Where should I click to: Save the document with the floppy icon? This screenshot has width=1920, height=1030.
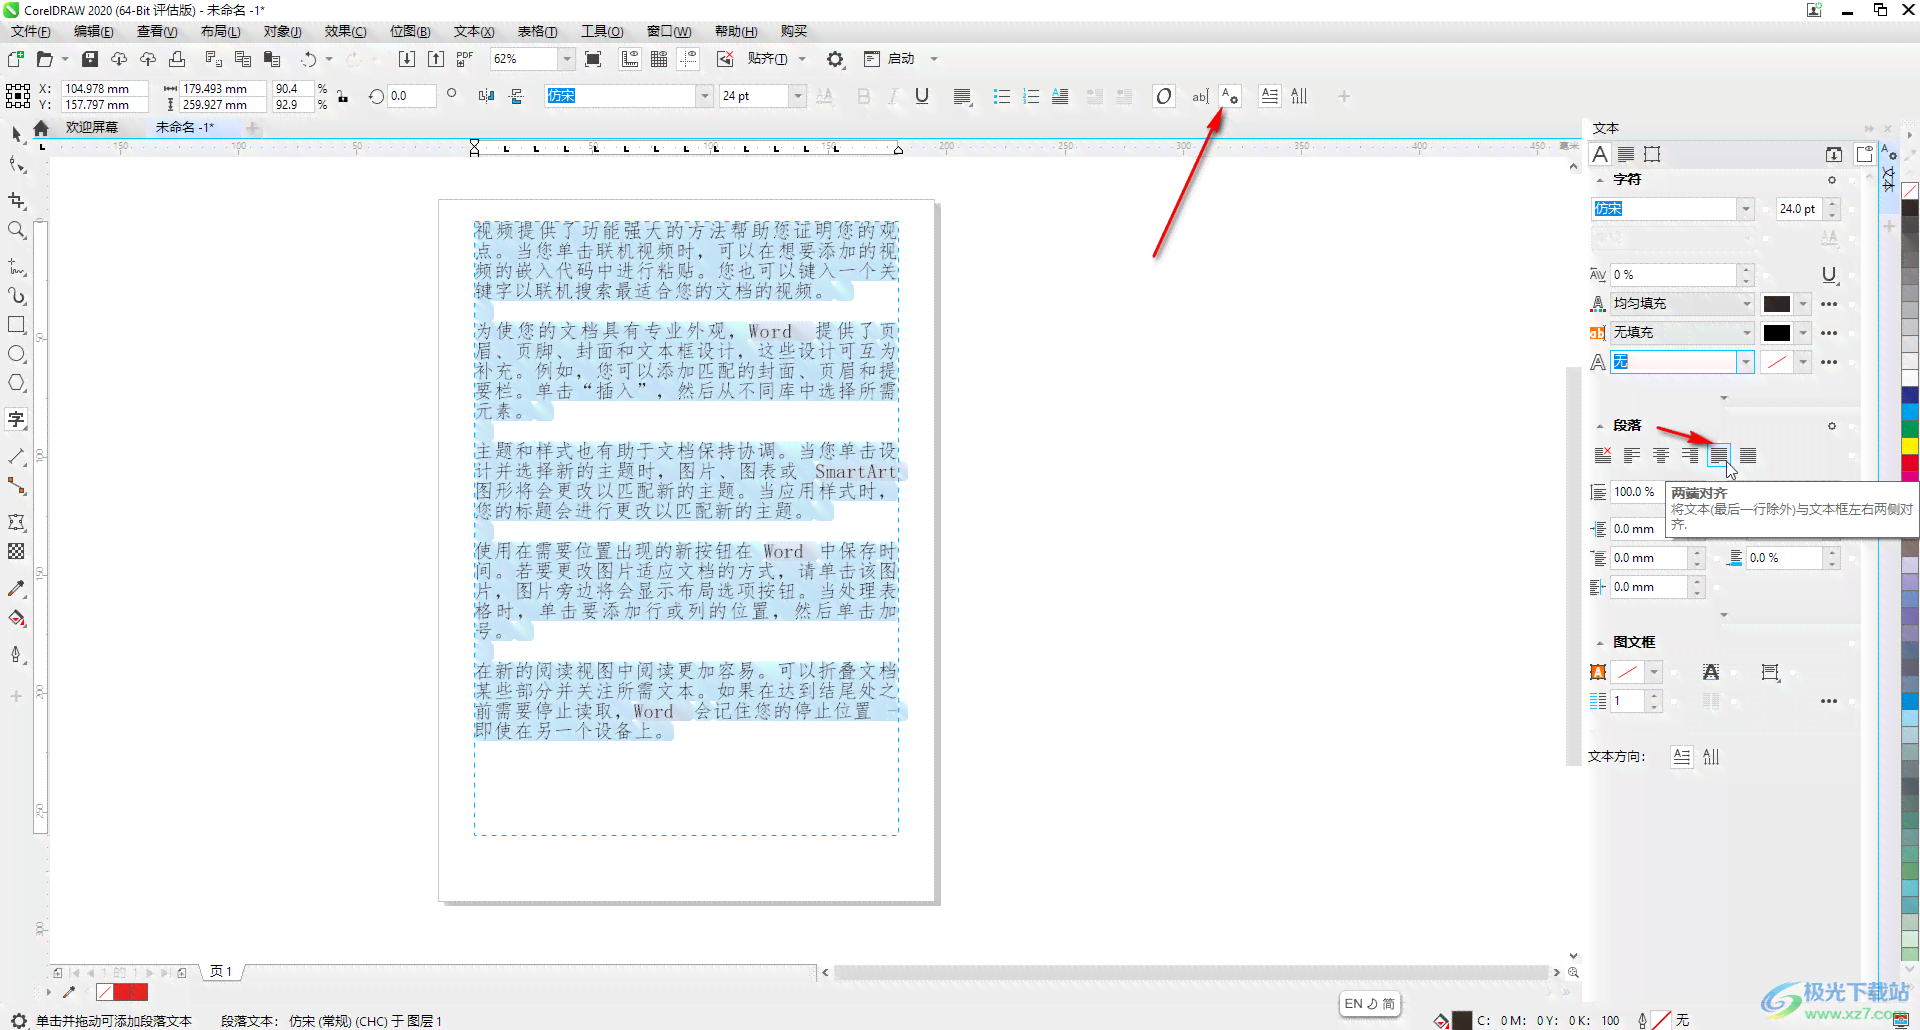[90, 59]
